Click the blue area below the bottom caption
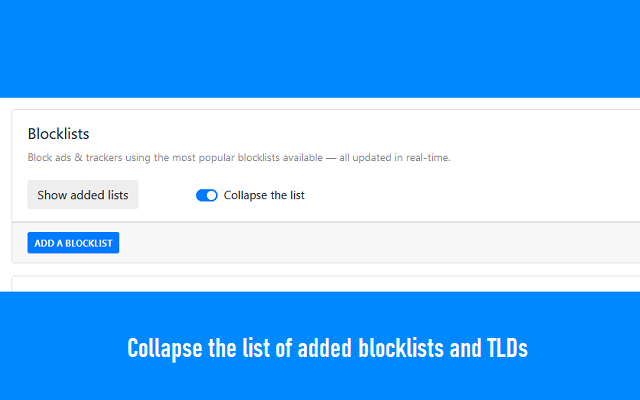 pos(320,385)
